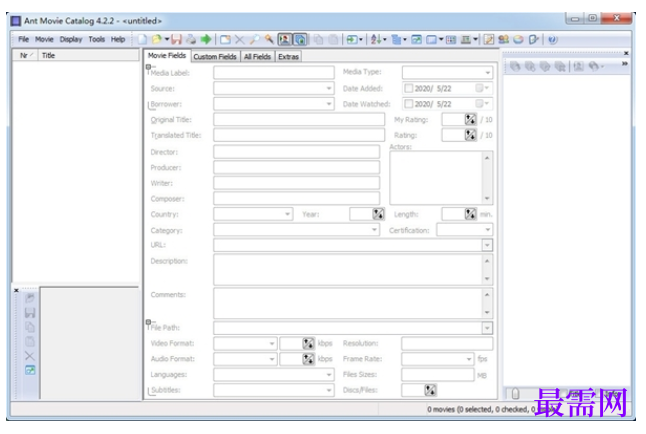
Task: Click the delete picture X in picture panel
Action: pyautogui.click(x=30, y=356)
